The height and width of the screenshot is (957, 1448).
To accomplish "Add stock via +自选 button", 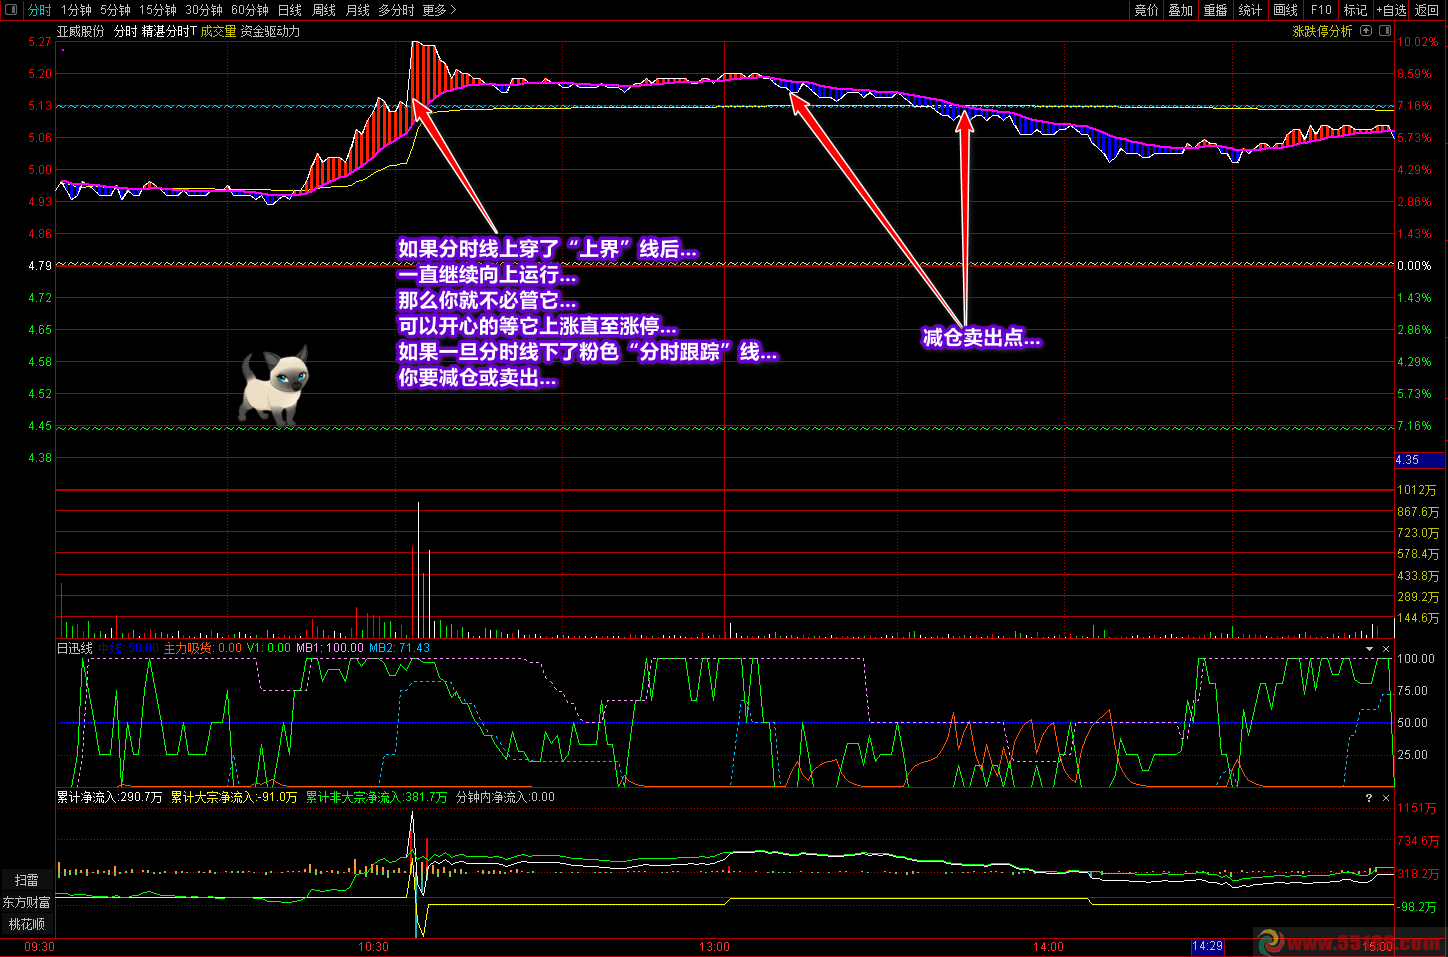I will tap(1391, 10).
